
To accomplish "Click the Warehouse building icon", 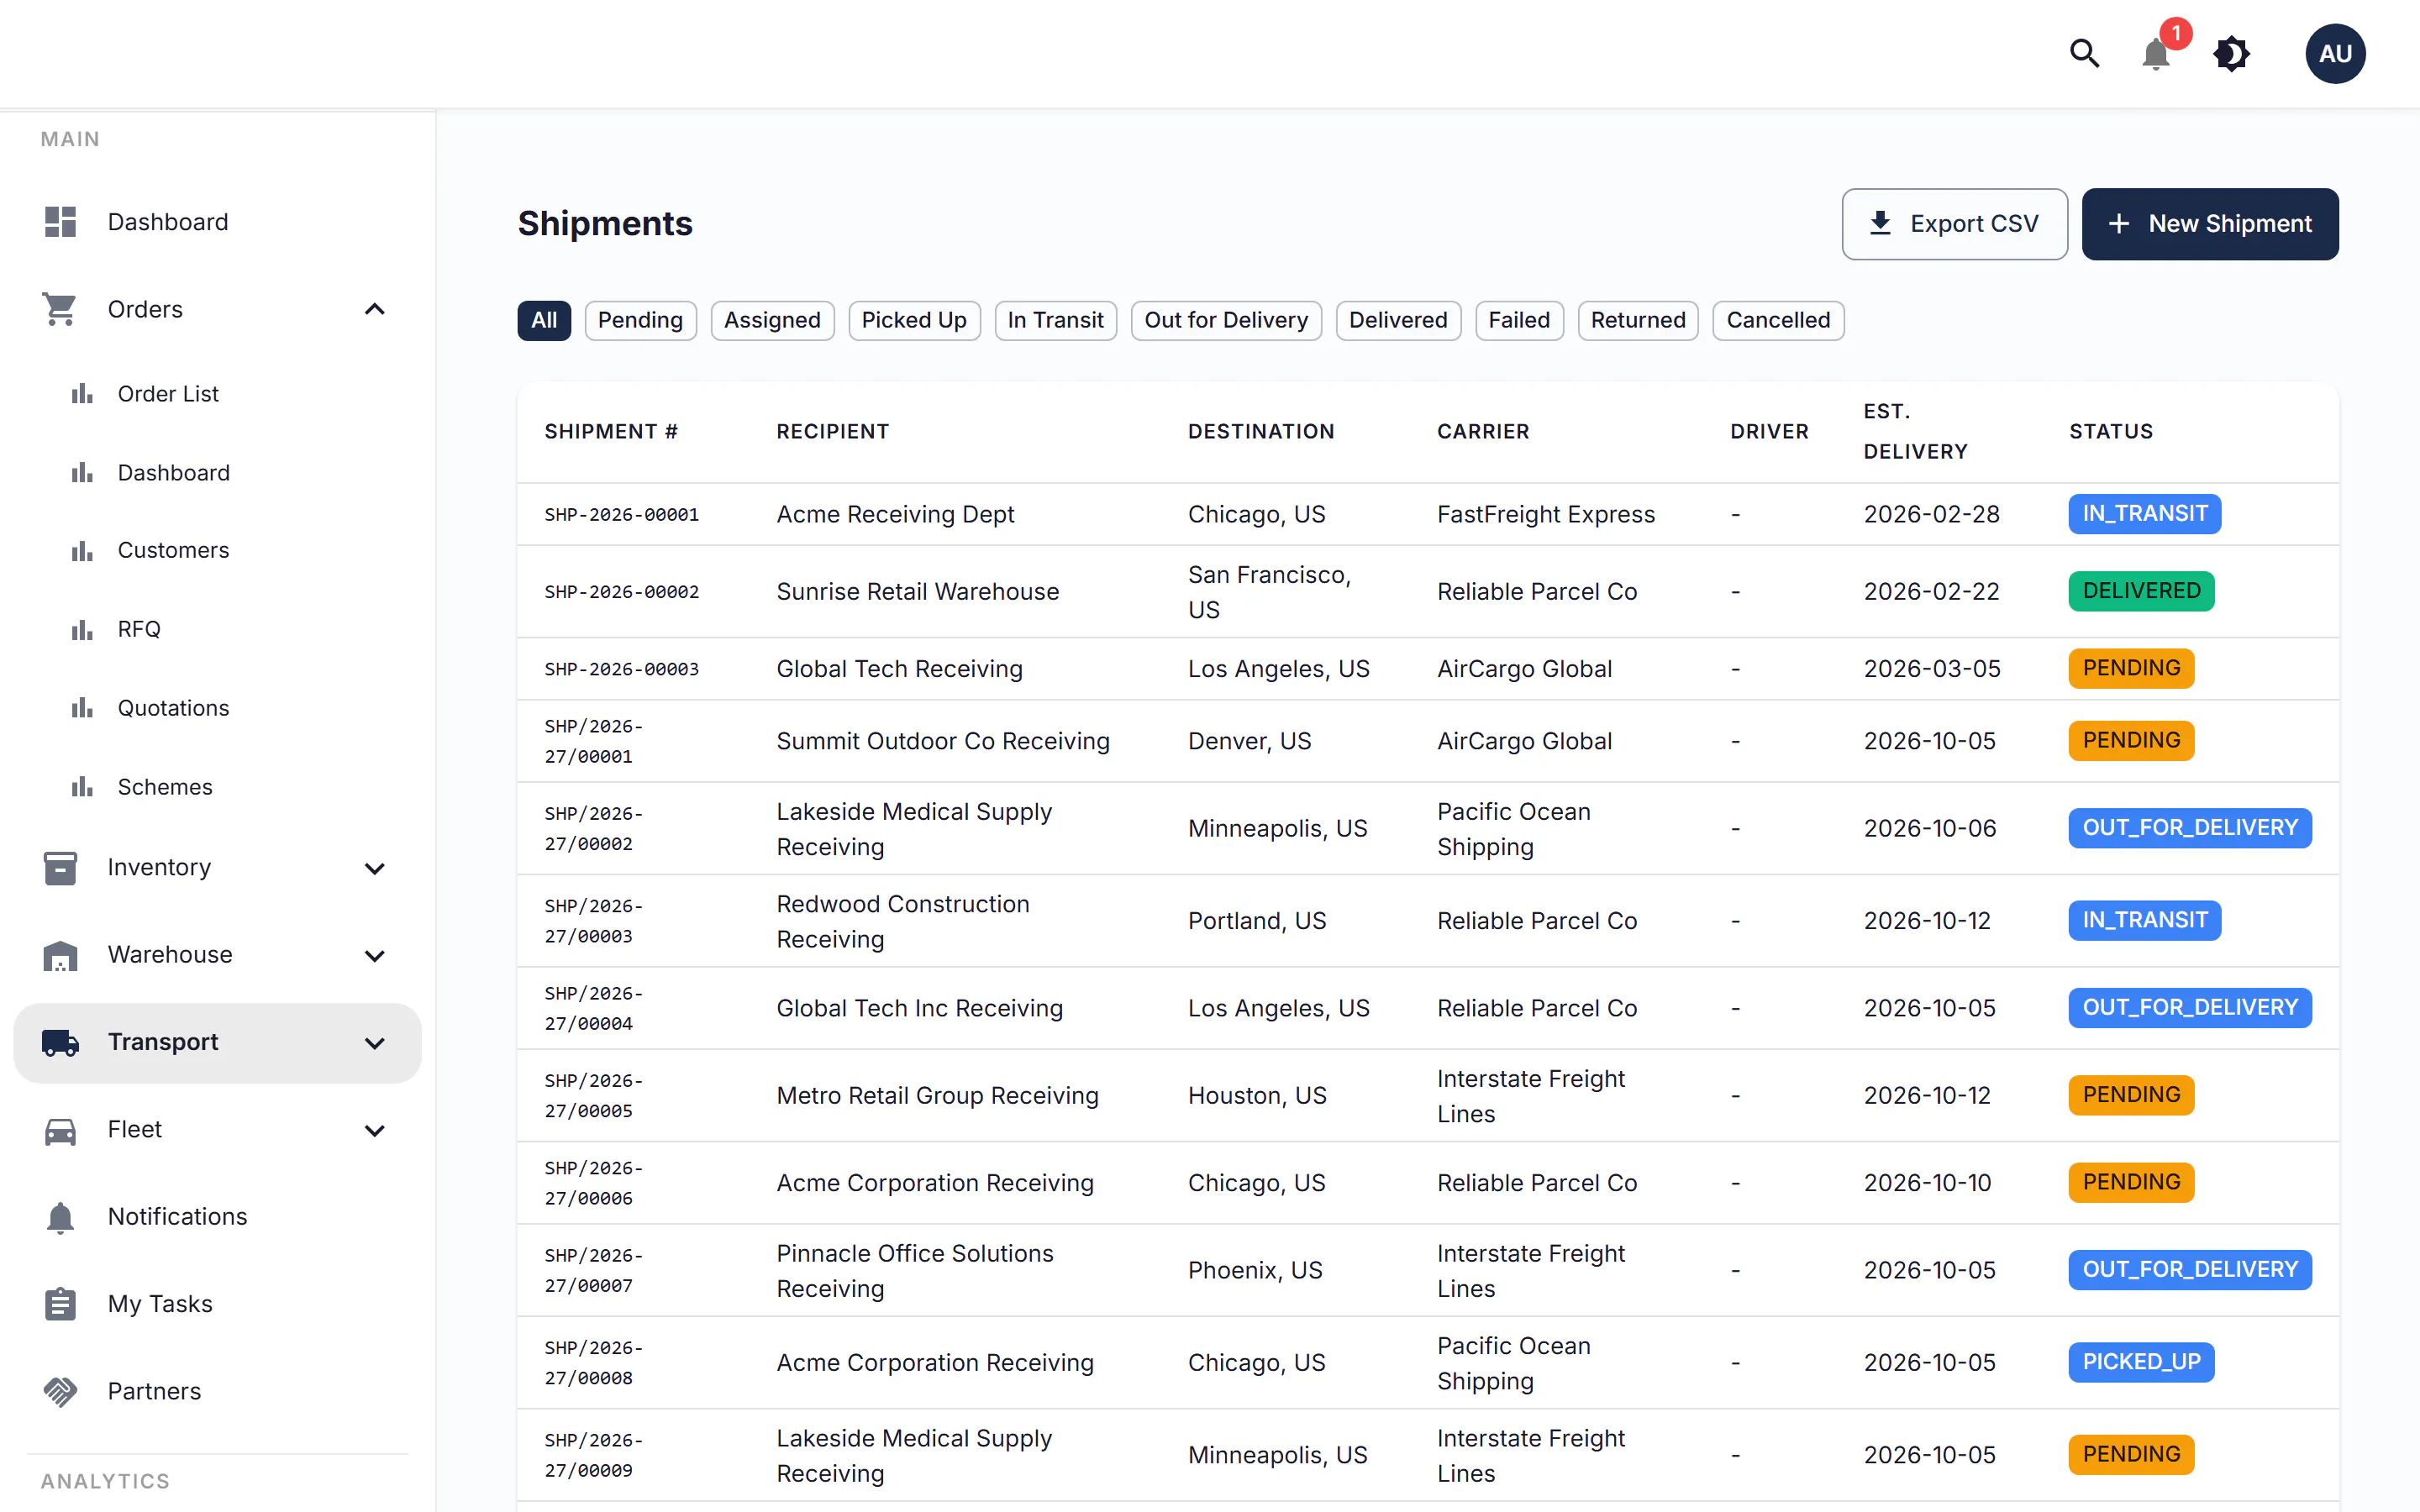I will (x=60, y=955).
